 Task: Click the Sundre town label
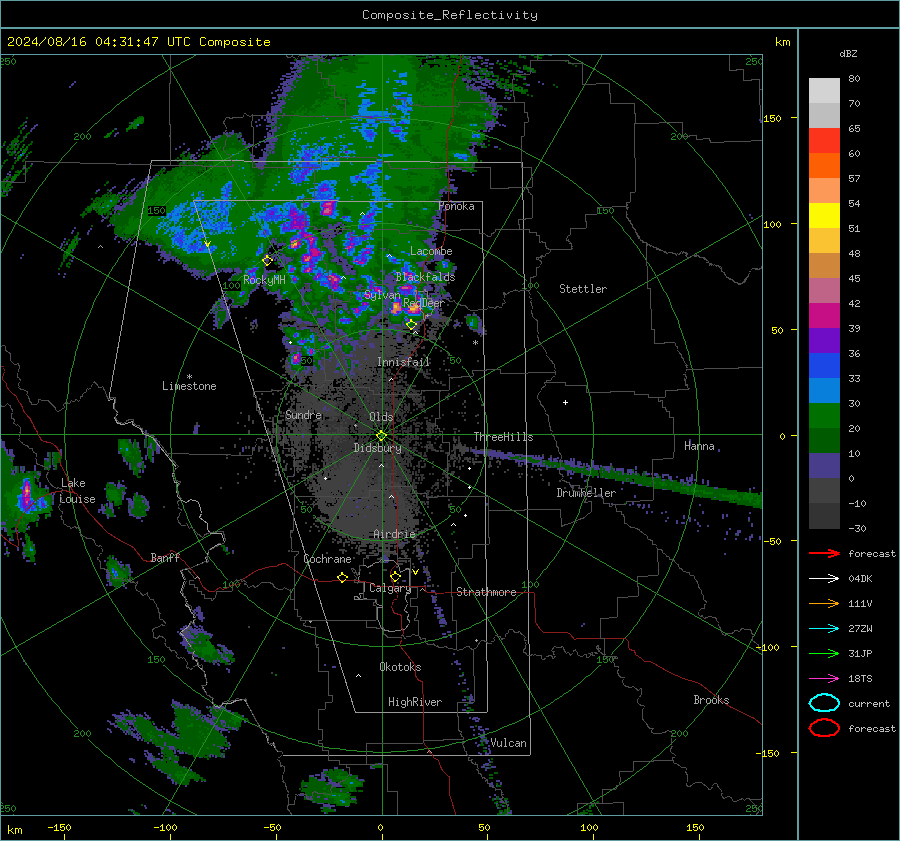click(304, 414)
